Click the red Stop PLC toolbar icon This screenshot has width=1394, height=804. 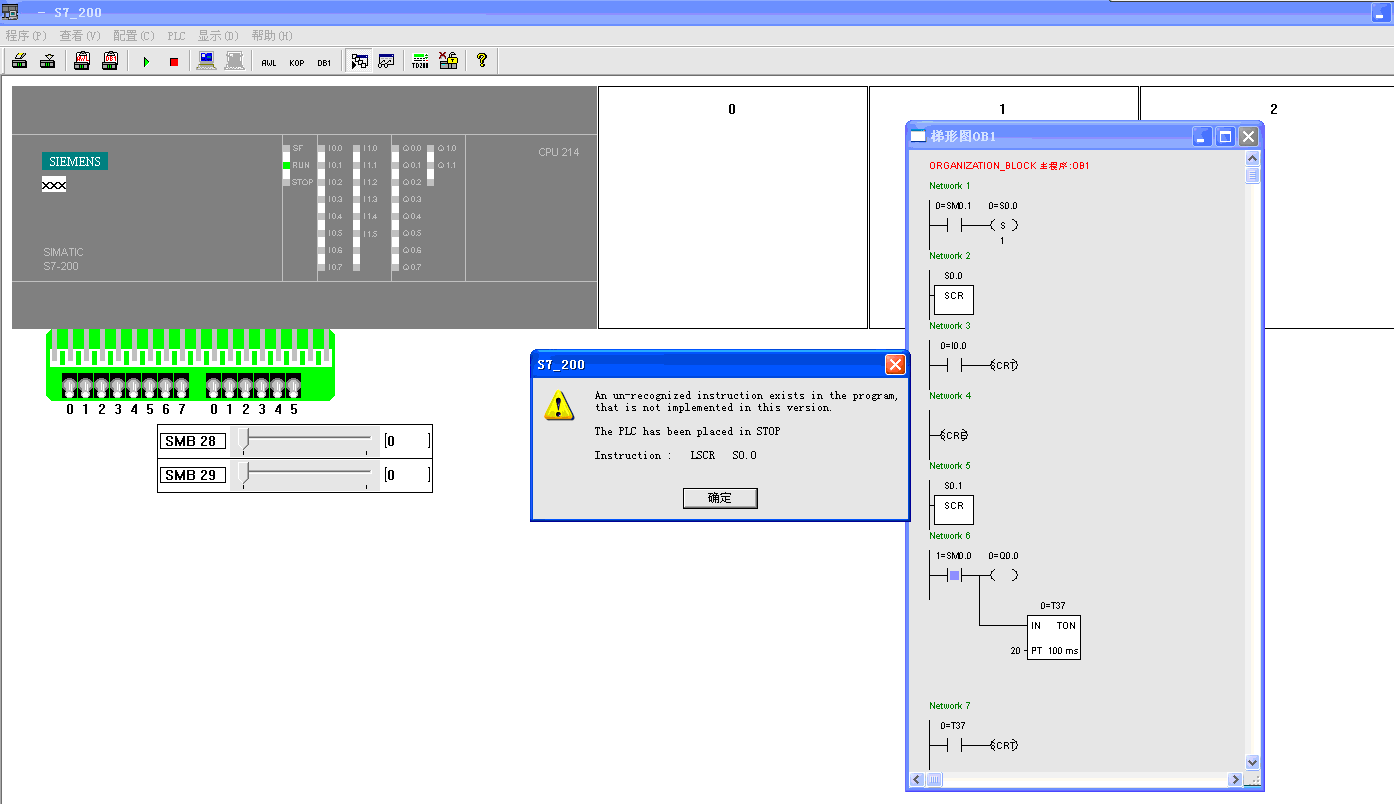point(173,62)
